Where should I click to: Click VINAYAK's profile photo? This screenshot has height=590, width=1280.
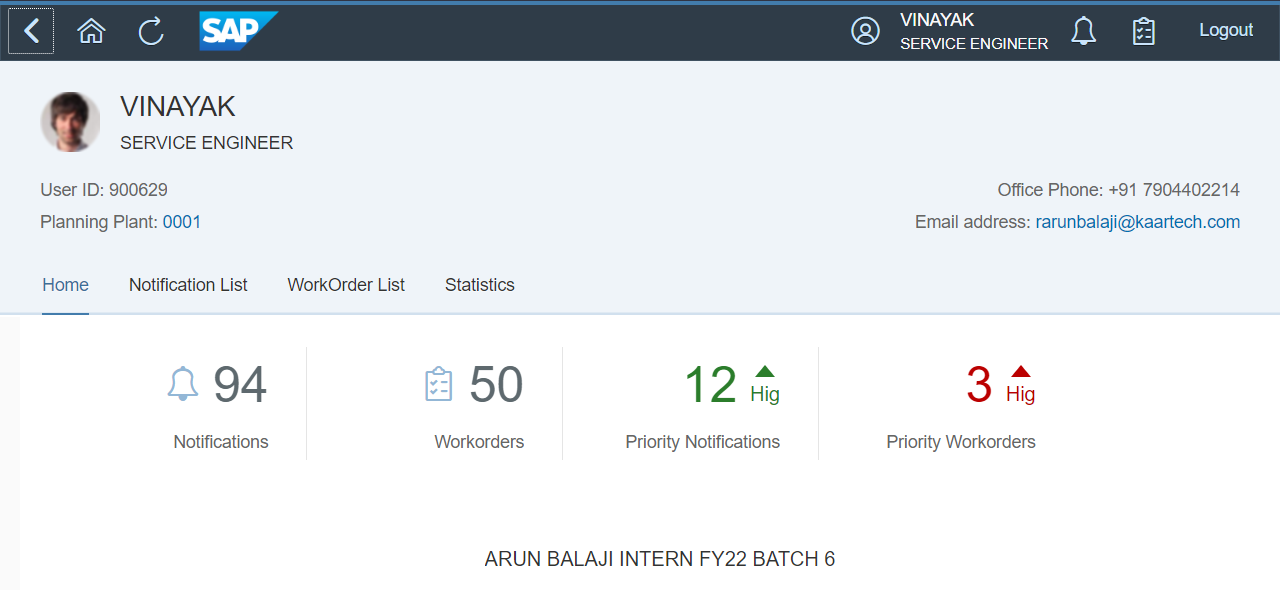coord(70,121)
